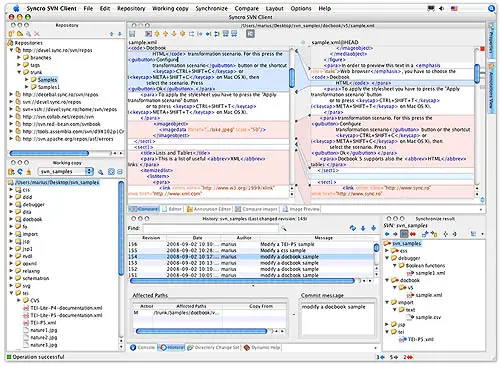The width and height of the screenshot is (500, 368).
Task: Click the magnifier icon beside the Find field
Action: (x=284, y=228)
